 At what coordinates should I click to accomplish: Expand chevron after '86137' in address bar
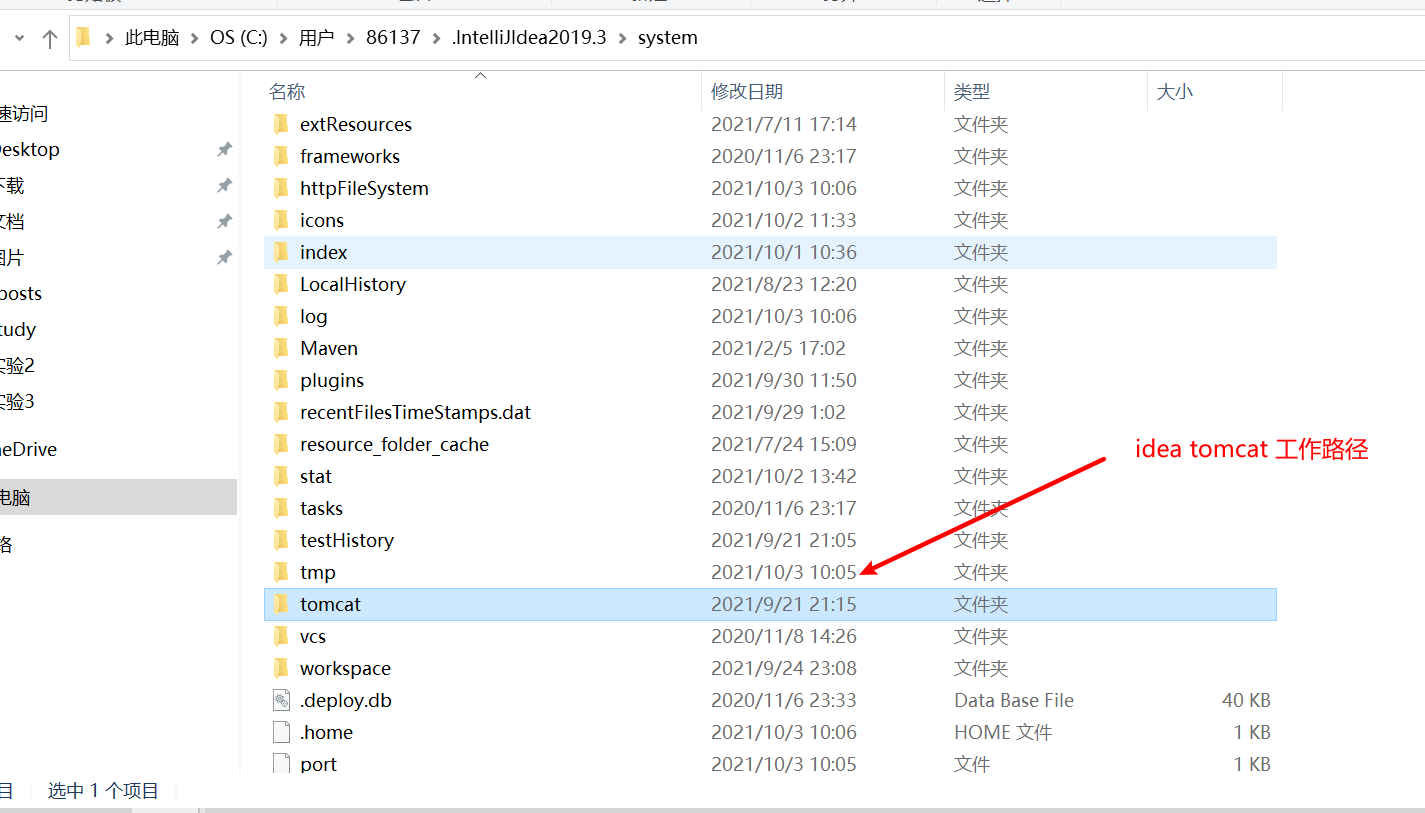pos(437,38)
